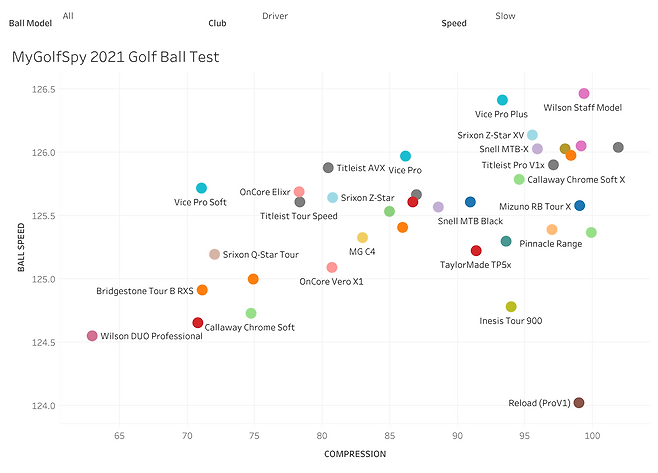Image resolution: width=658 pixels, height=473 pixels.
Task: Click the Mizuno RB Tour X blue dot
Action: click(580, 206)
